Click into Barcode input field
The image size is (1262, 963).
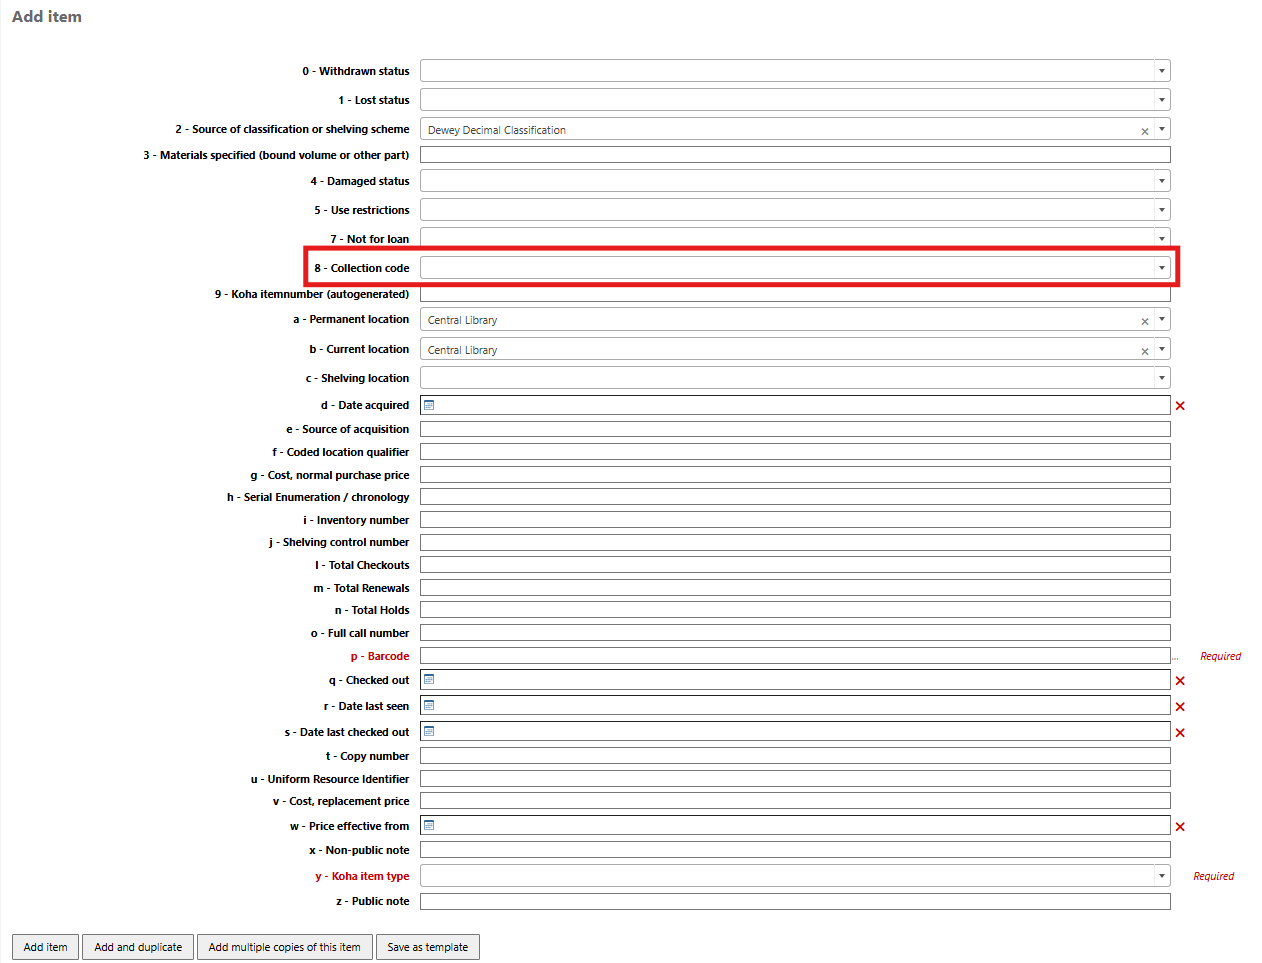(x=795, y=656)
